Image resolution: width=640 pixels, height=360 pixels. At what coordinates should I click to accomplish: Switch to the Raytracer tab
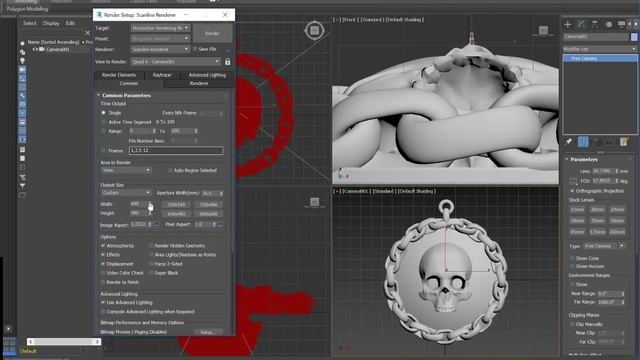(x=162, y=75)
